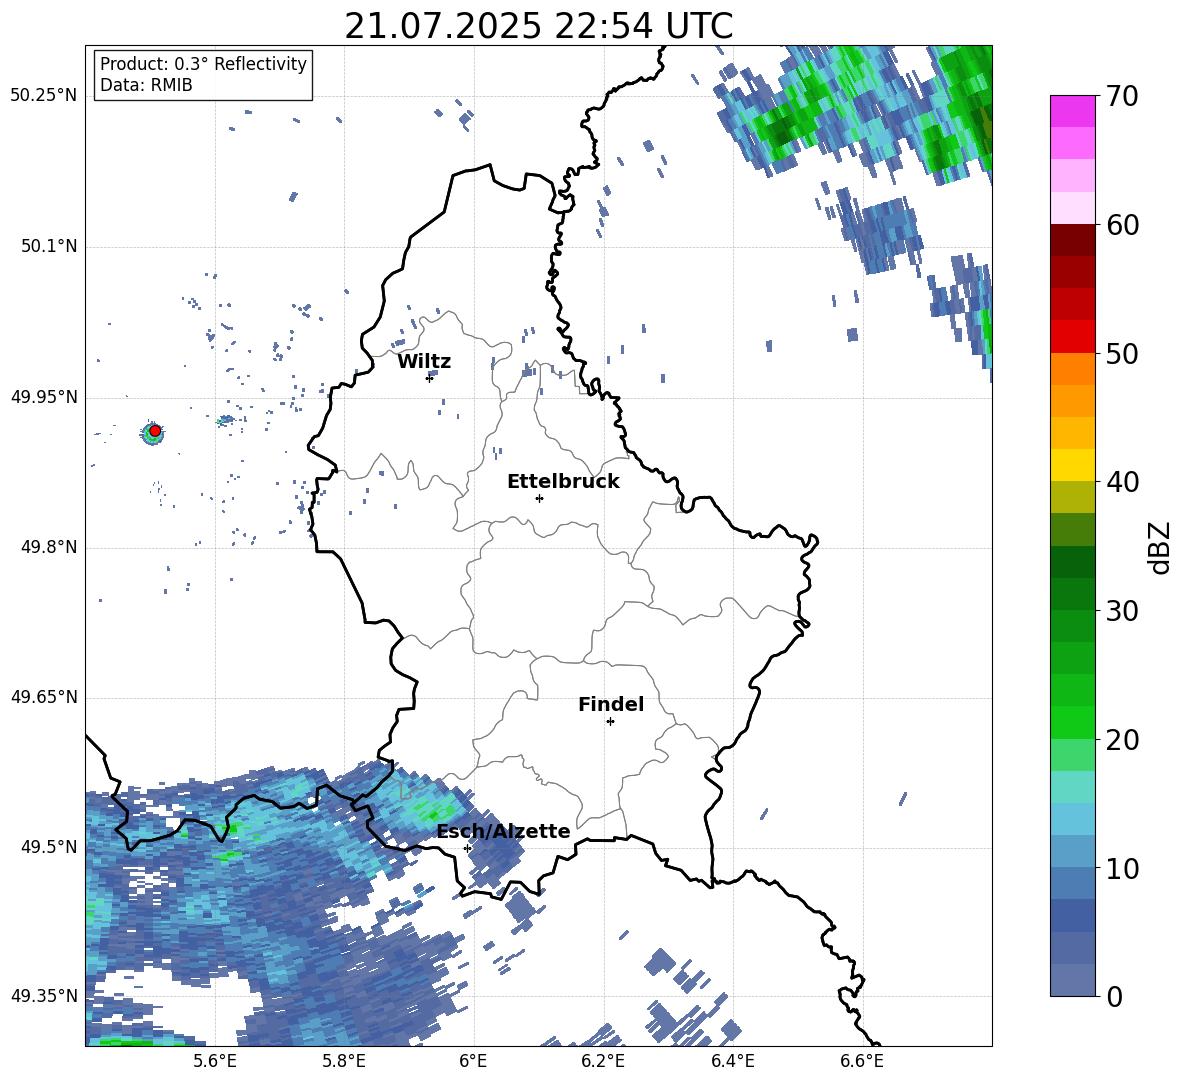Click the 6.4°E longitude label
1184x1081 pixels.
(732, 1061)
